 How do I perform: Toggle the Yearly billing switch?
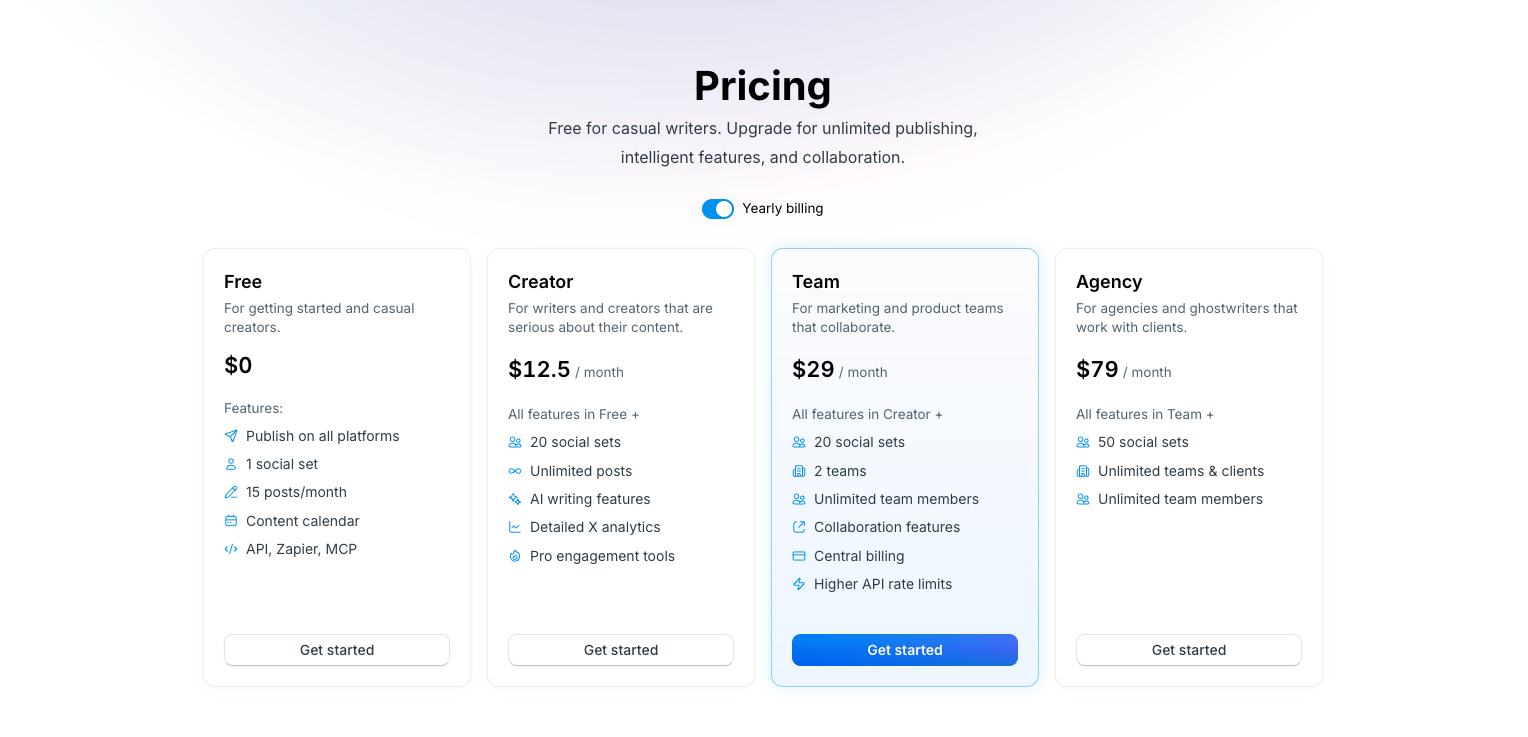click(x=717, y=208)
